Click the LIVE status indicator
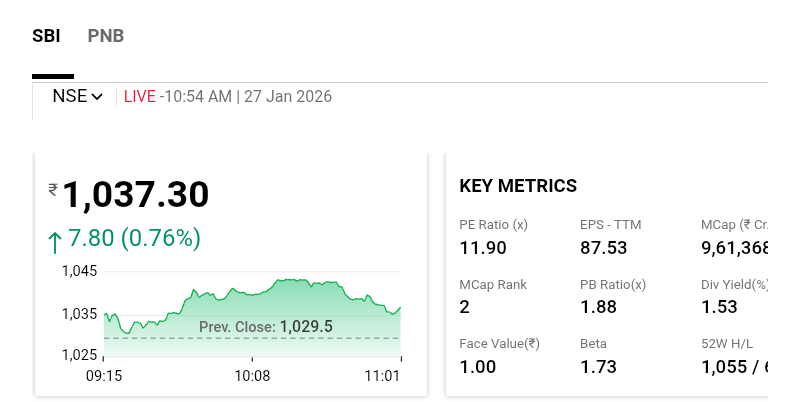Screen dimensions: 800x402 tap(140, 97)
